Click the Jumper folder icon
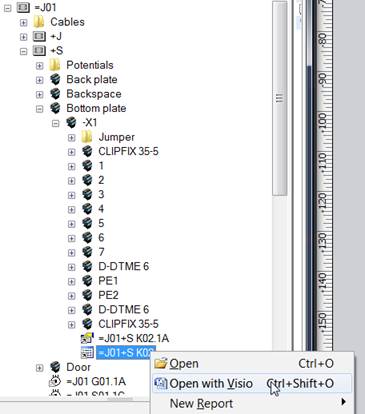The height and width of the screenshot is (414, 365). [x=87, y=137]
